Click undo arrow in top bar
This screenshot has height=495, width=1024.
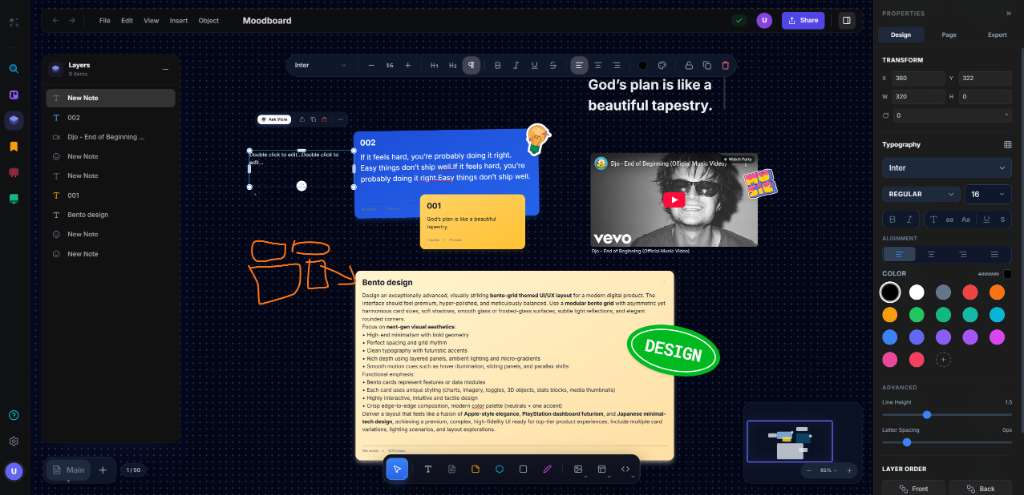56,20
